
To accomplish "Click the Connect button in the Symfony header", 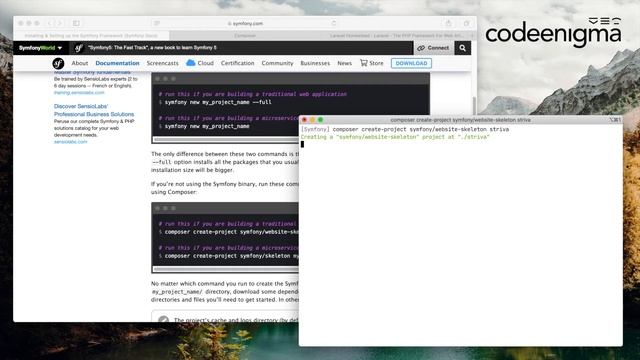I will coord(433,48).
